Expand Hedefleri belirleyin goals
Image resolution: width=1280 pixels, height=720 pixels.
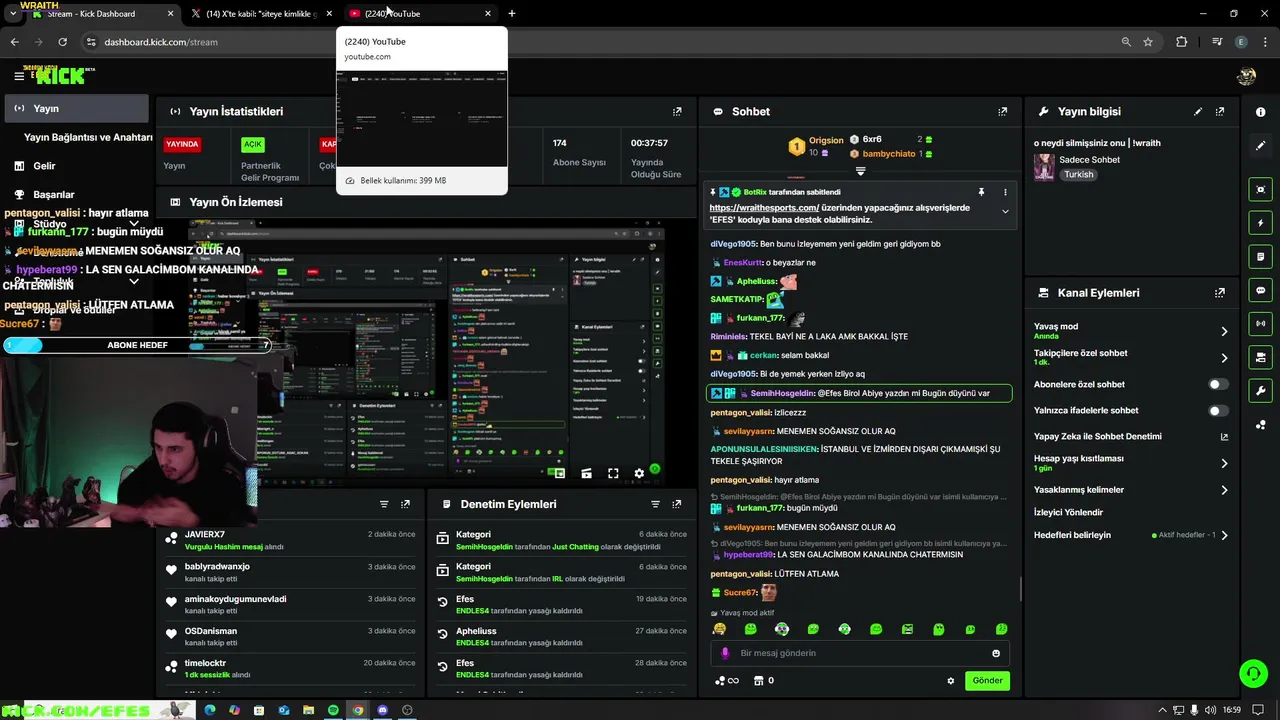point(1224,535)
